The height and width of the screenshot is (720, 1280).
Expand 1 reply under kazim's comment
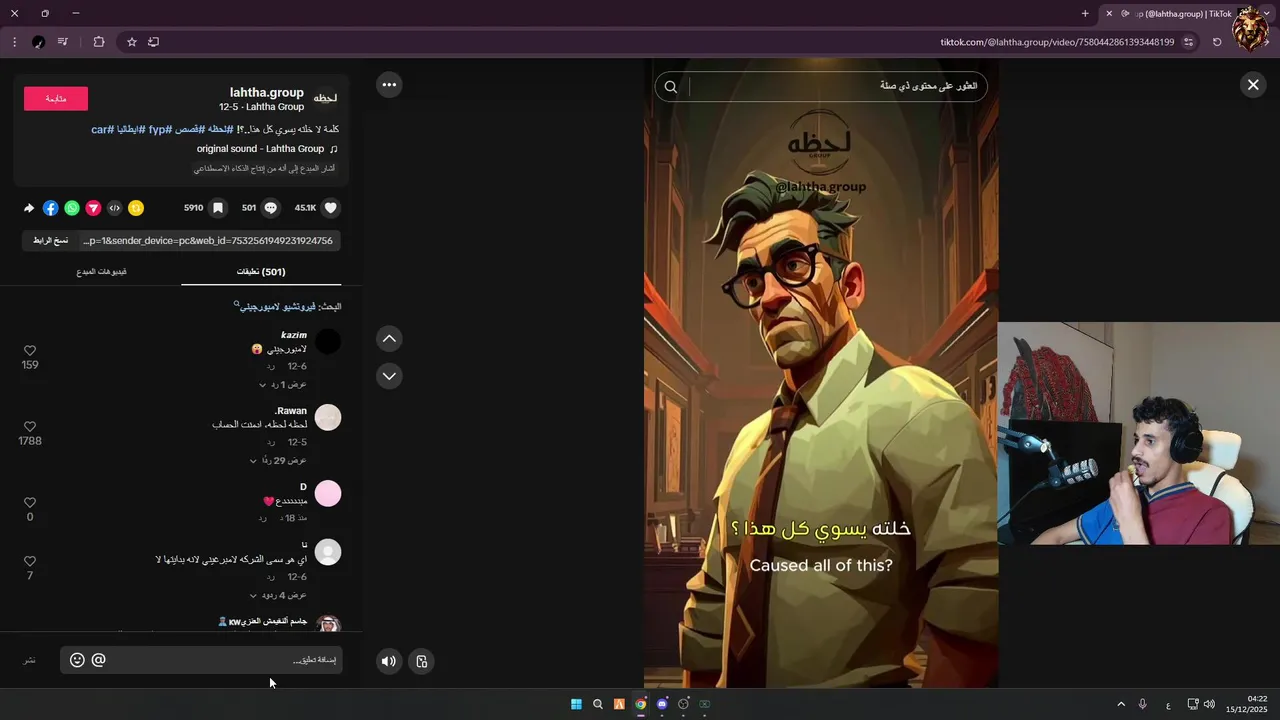[x=283, y=385]
